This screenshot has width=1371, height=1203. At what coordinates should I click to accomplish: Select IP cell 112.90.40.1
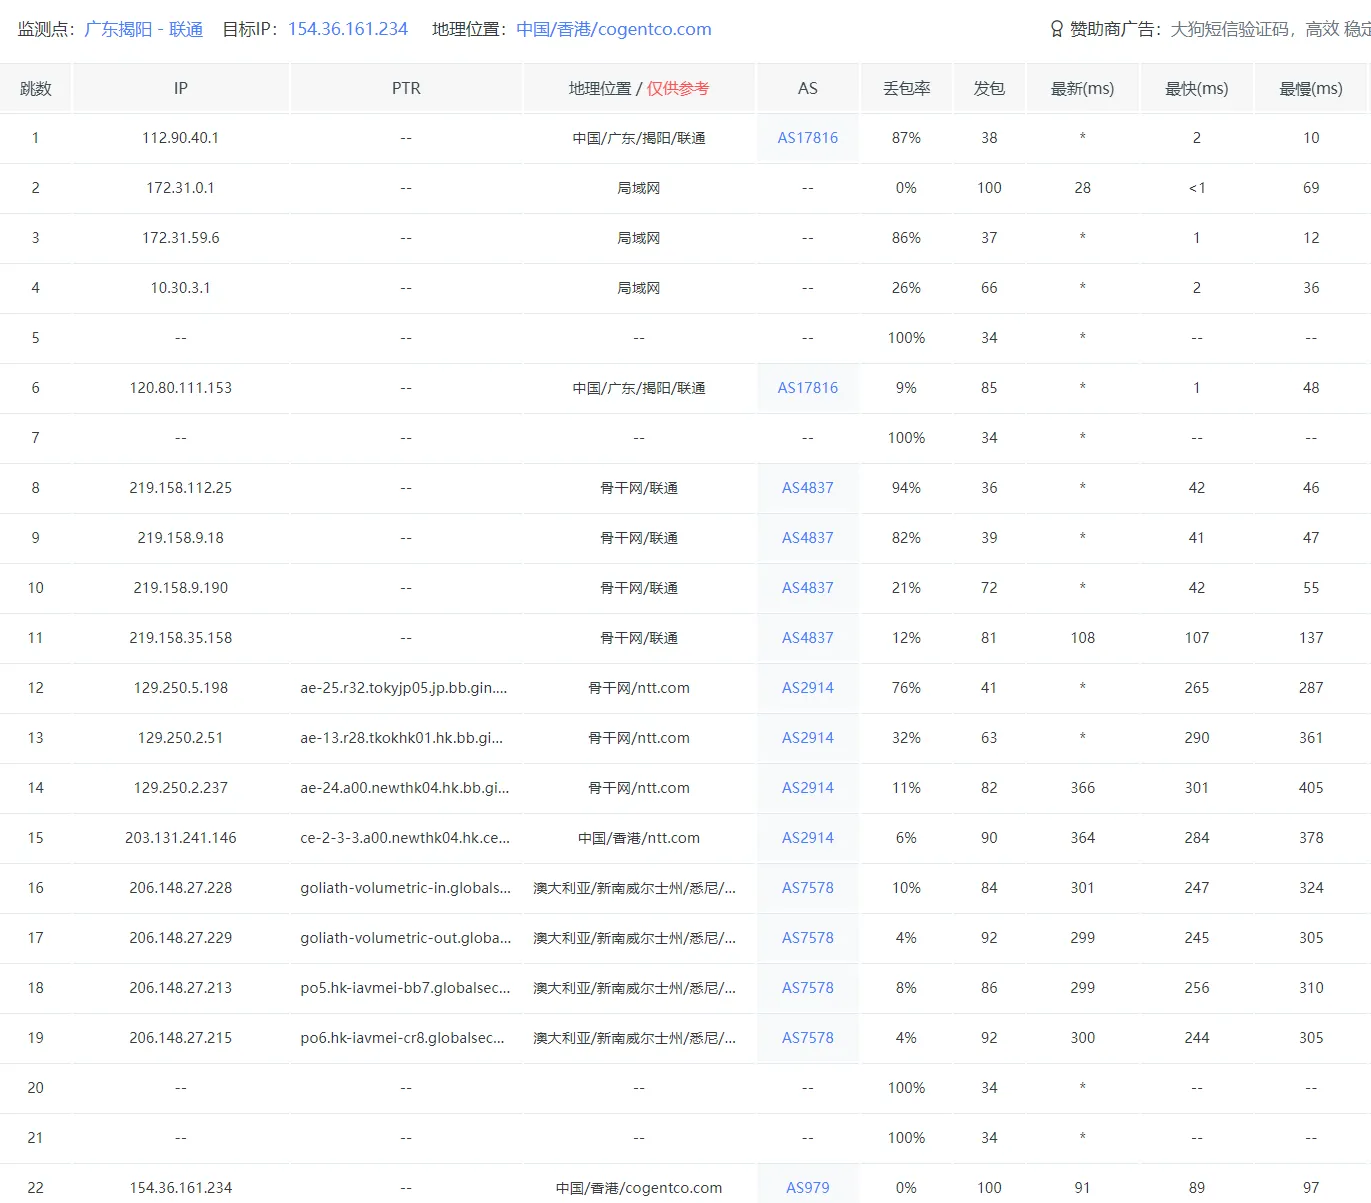click(x=181, y=138)
